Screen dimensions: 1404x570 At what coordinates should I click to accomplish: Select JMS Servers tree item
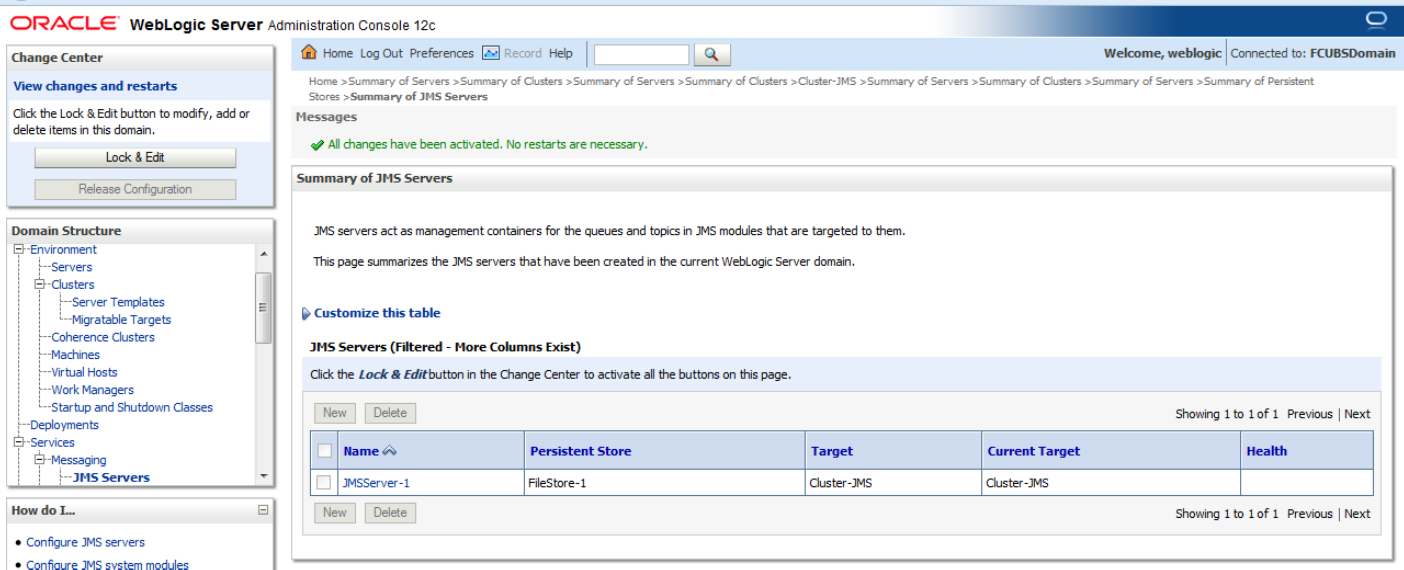coord(111,477)
